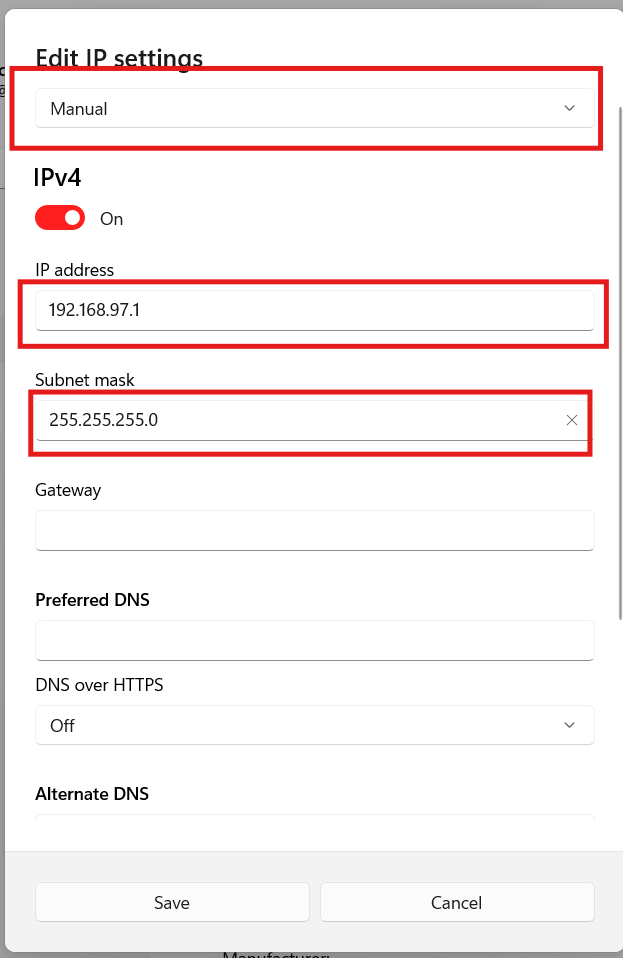Cancel editing the IP settings
Image resolution: width=623 pixels, height=958 pixels.
click(456, 902)
